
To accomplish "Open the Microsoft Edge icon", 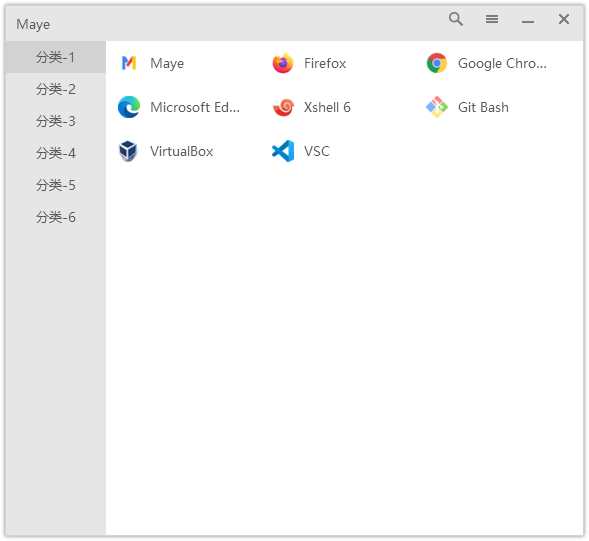I will click(x=129, y=107).
